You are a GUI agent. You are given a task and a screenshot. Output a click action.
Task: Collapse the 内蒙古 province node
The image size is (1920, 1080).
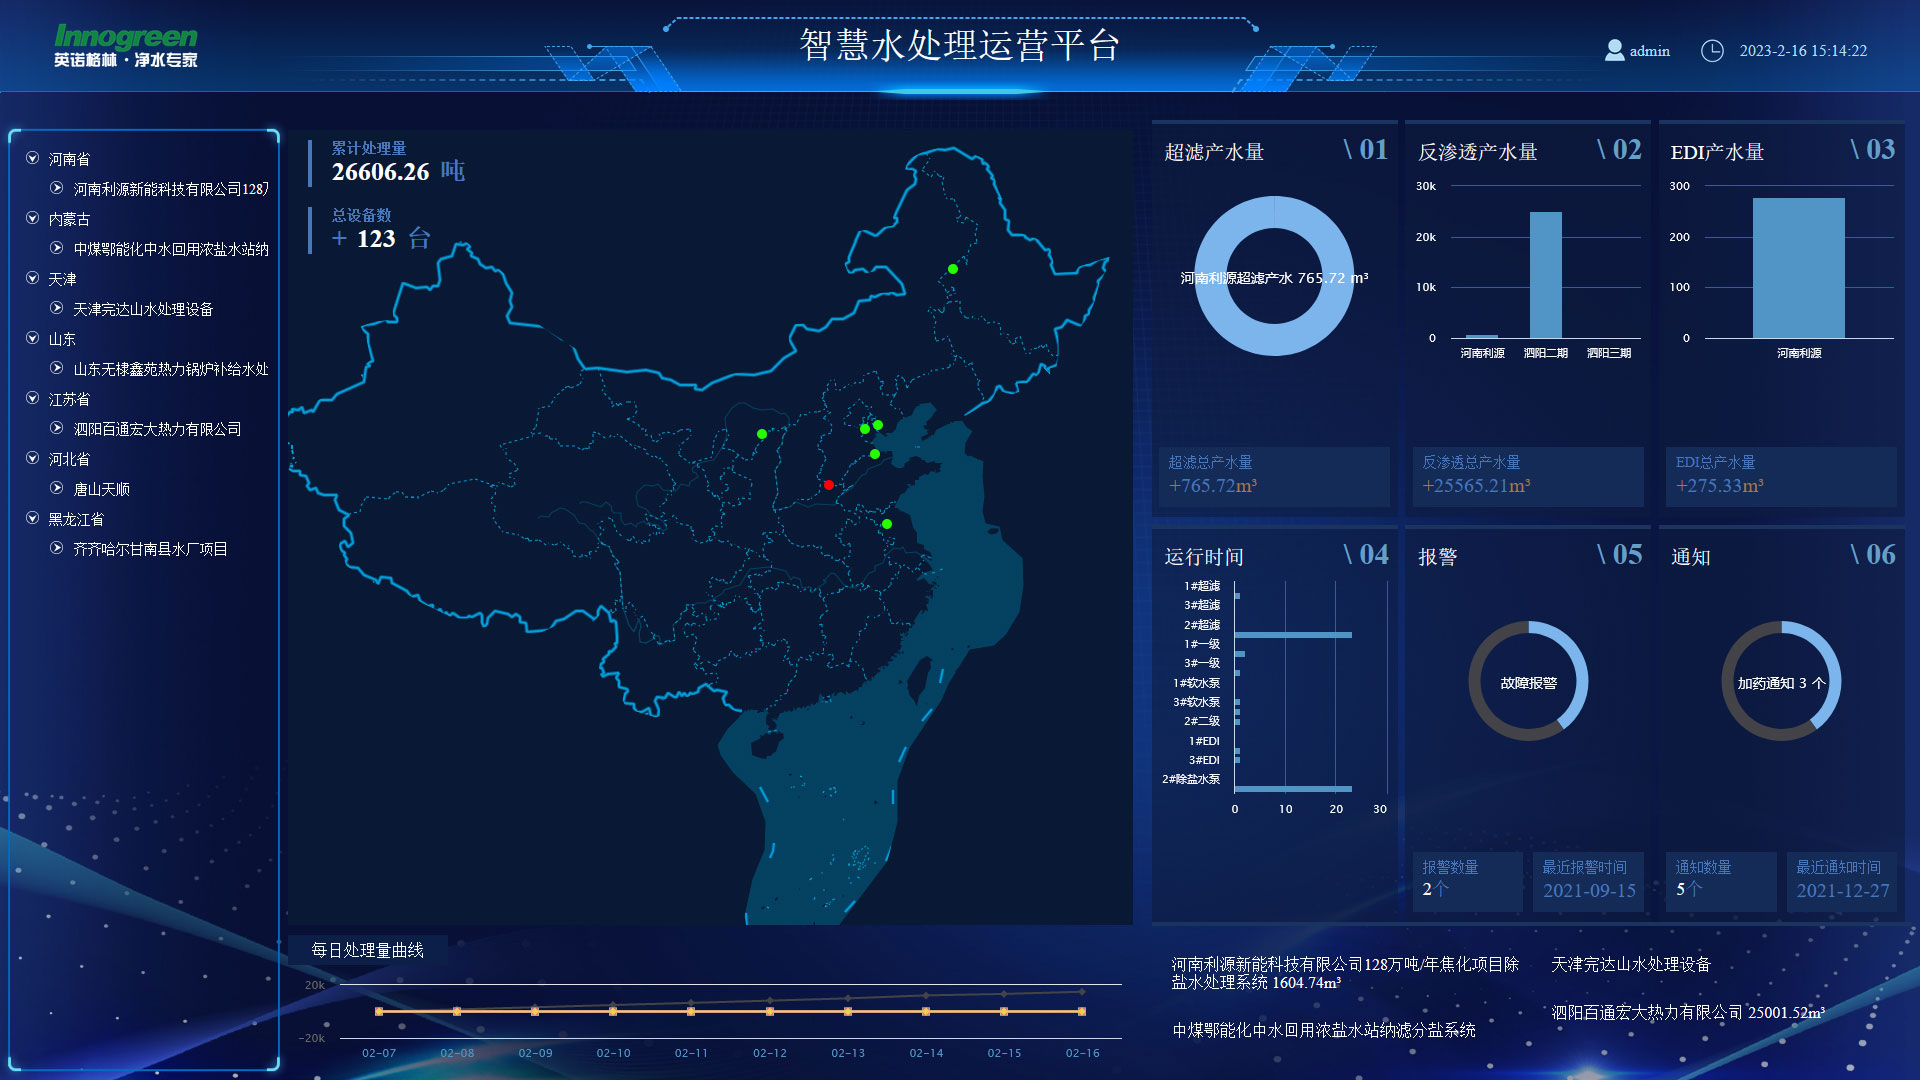(x=33, y=218)
